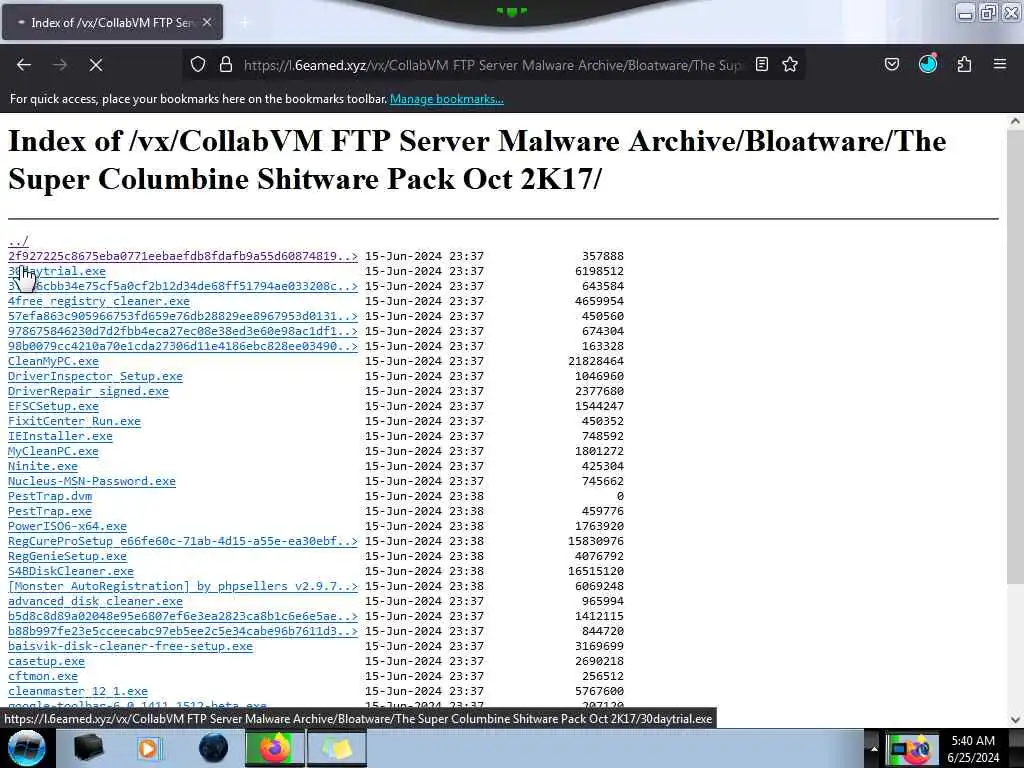Image resolution: width=1024 pixels, height=768 pixels.
Task: Open S4BDiskCleaner.exe link
Action: 71,571
